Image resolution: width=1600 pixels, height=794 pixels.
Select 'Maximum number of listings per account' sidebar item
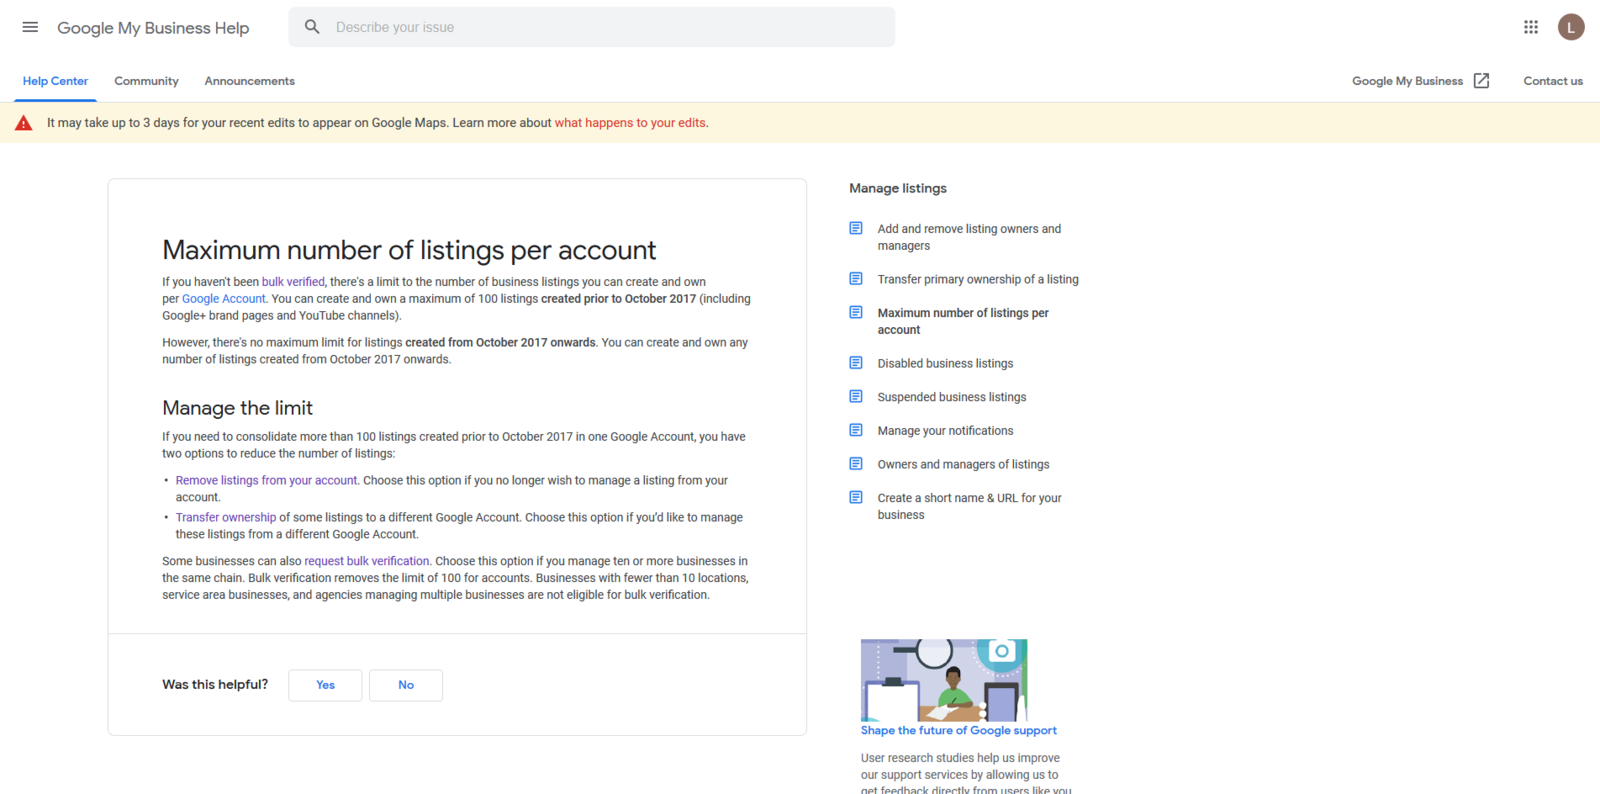[963, 321]
